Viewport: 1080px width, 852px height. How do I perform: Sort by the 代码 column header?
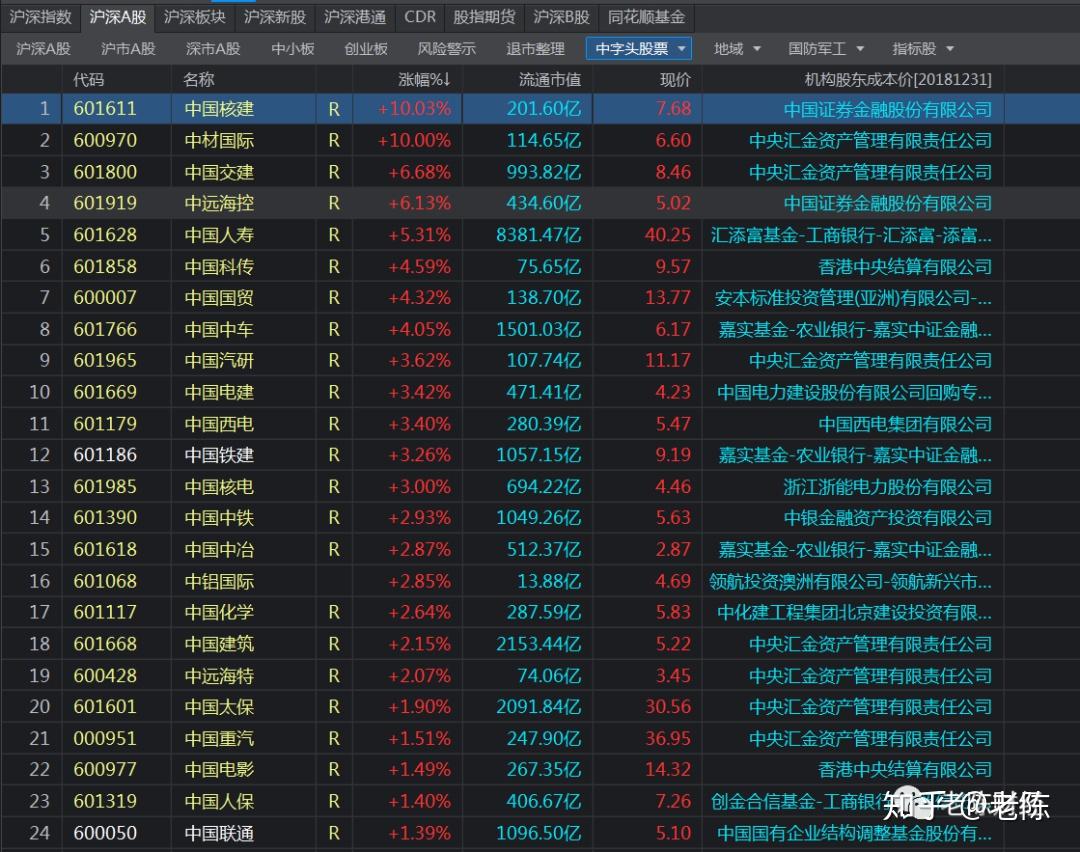[89, 80]
